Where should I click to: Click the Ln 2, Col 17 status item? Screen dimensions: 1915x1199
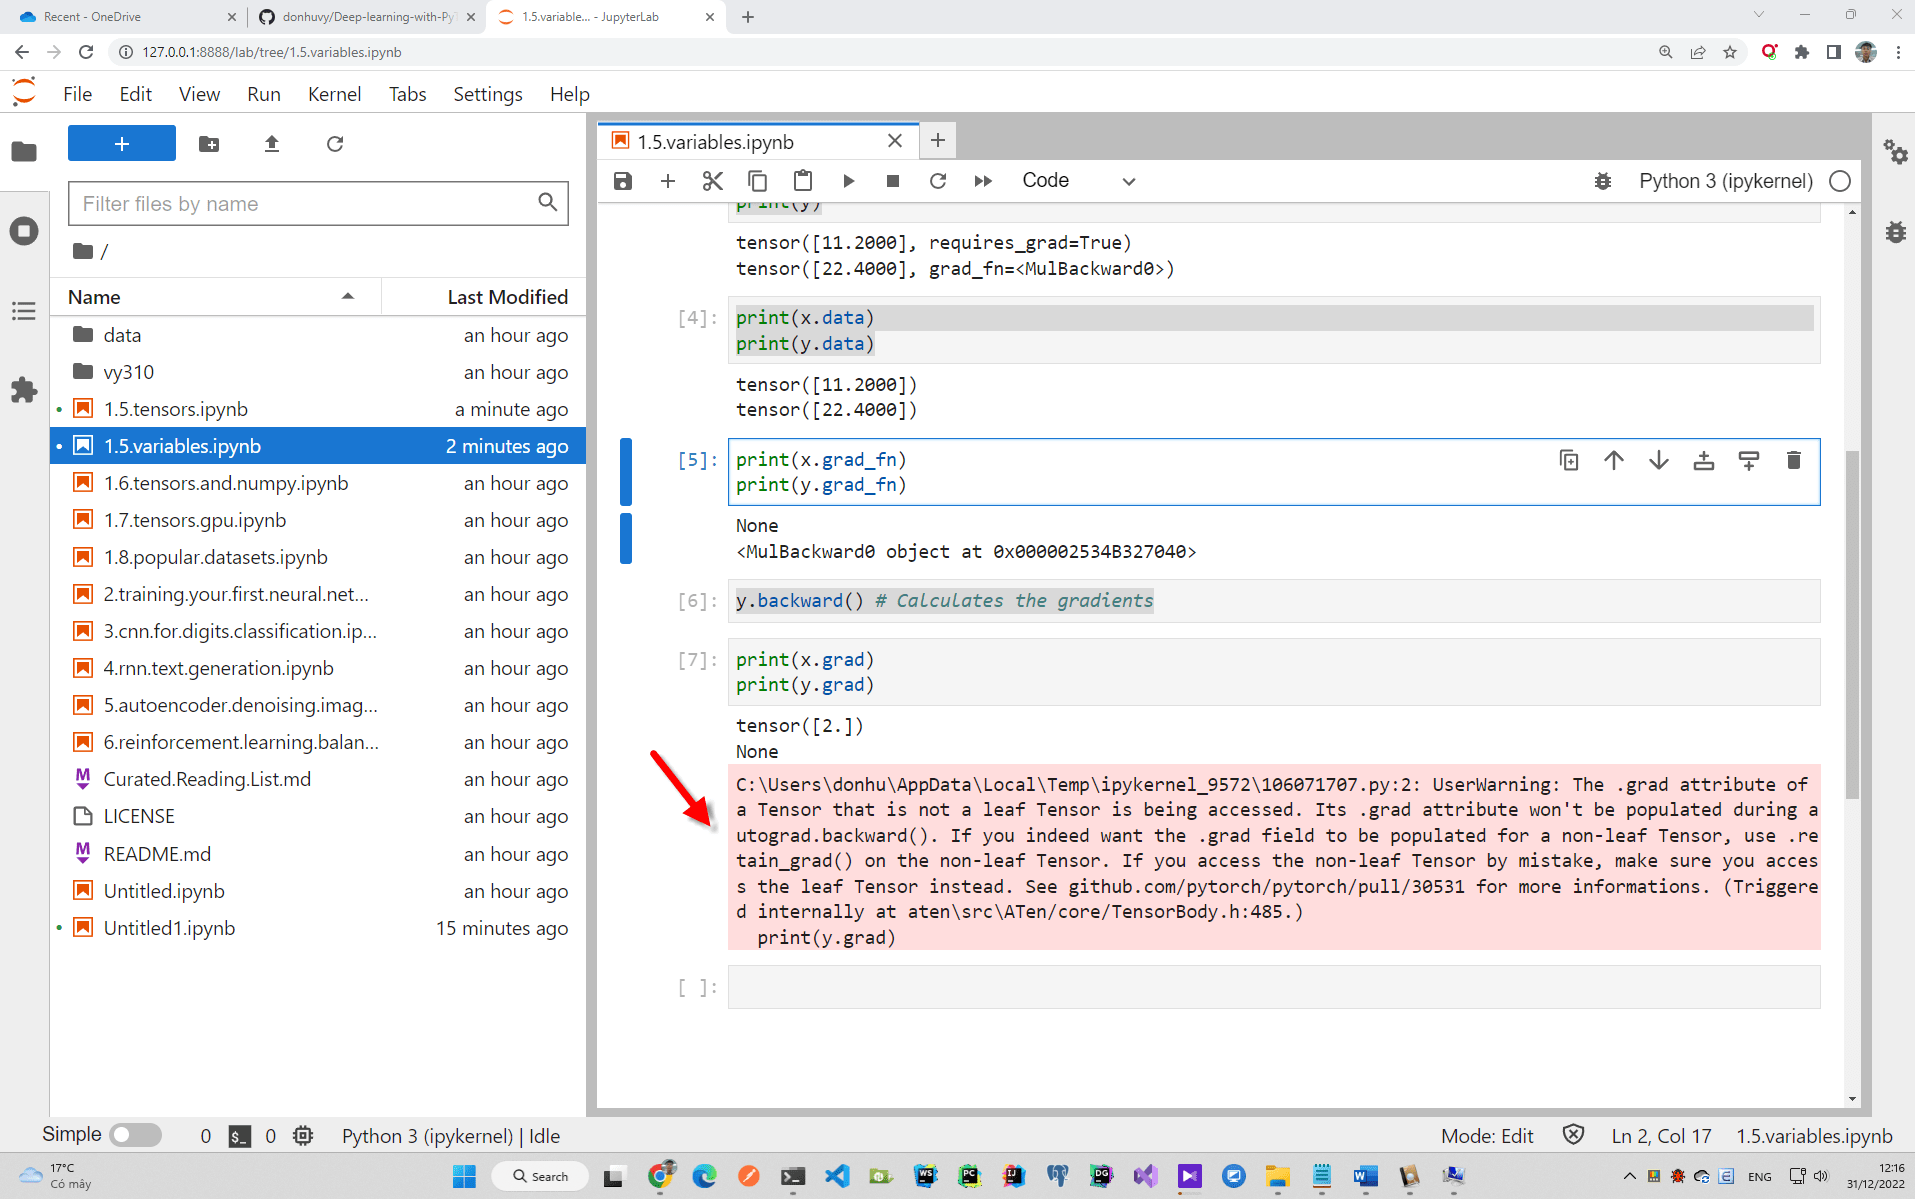click(1661, 1136)
